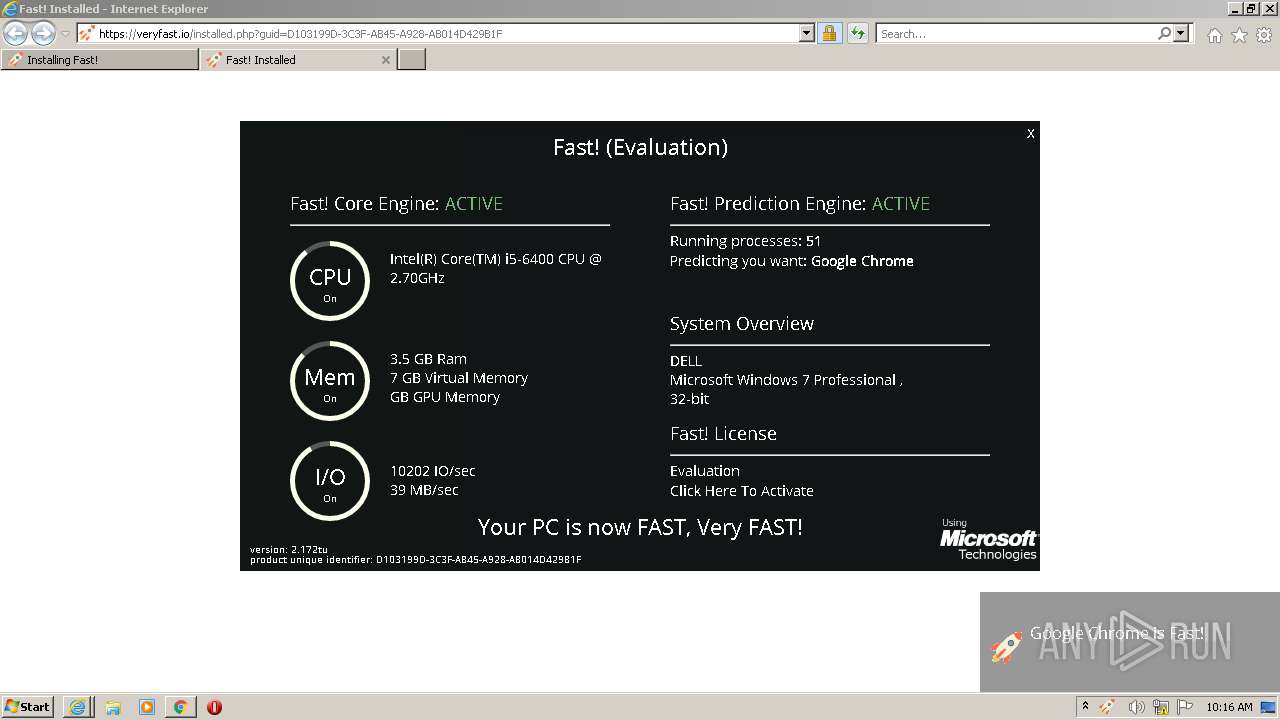Click the red stop-sign taskbar icon

click(214, 707)
